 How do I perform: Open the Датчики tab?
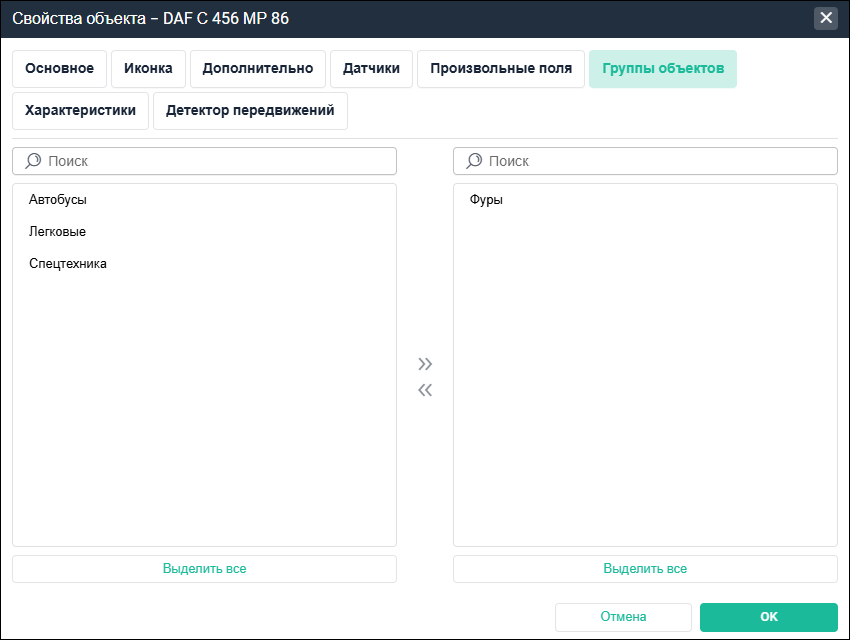pyautogui.click(x=371, y=69)
